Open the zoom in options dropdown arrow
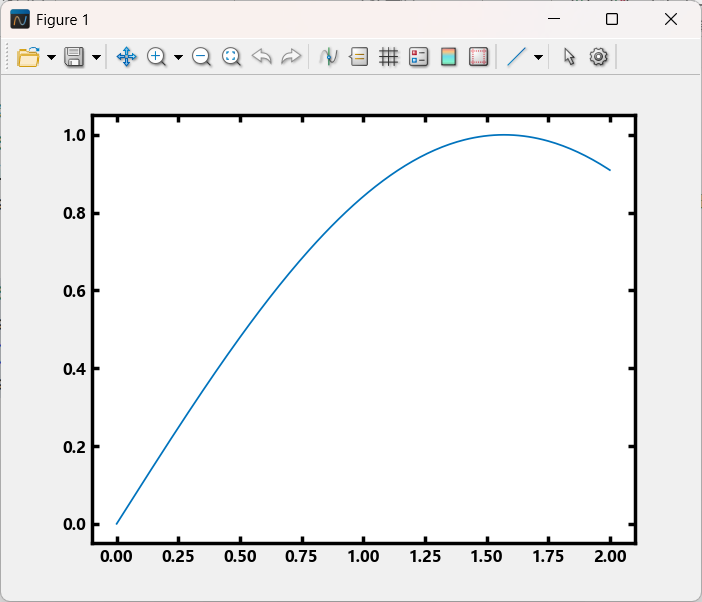The image size is (702, 602). tap(178, 57)
